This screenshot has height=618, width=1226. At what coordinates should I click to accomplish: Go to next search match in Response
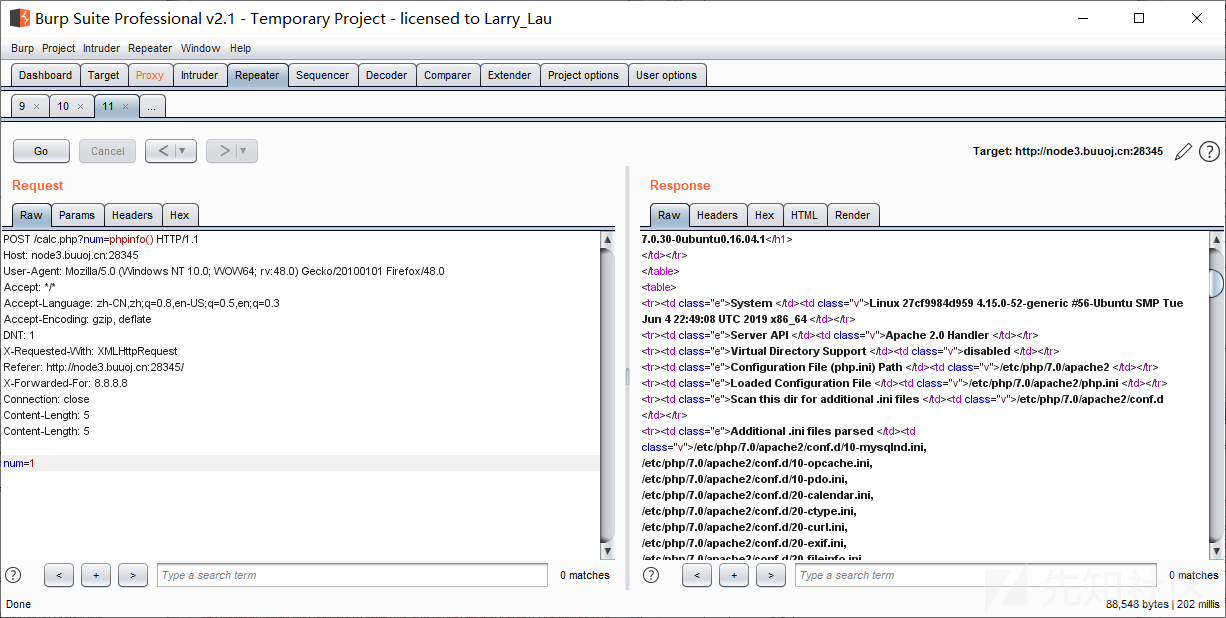[771, 575]
